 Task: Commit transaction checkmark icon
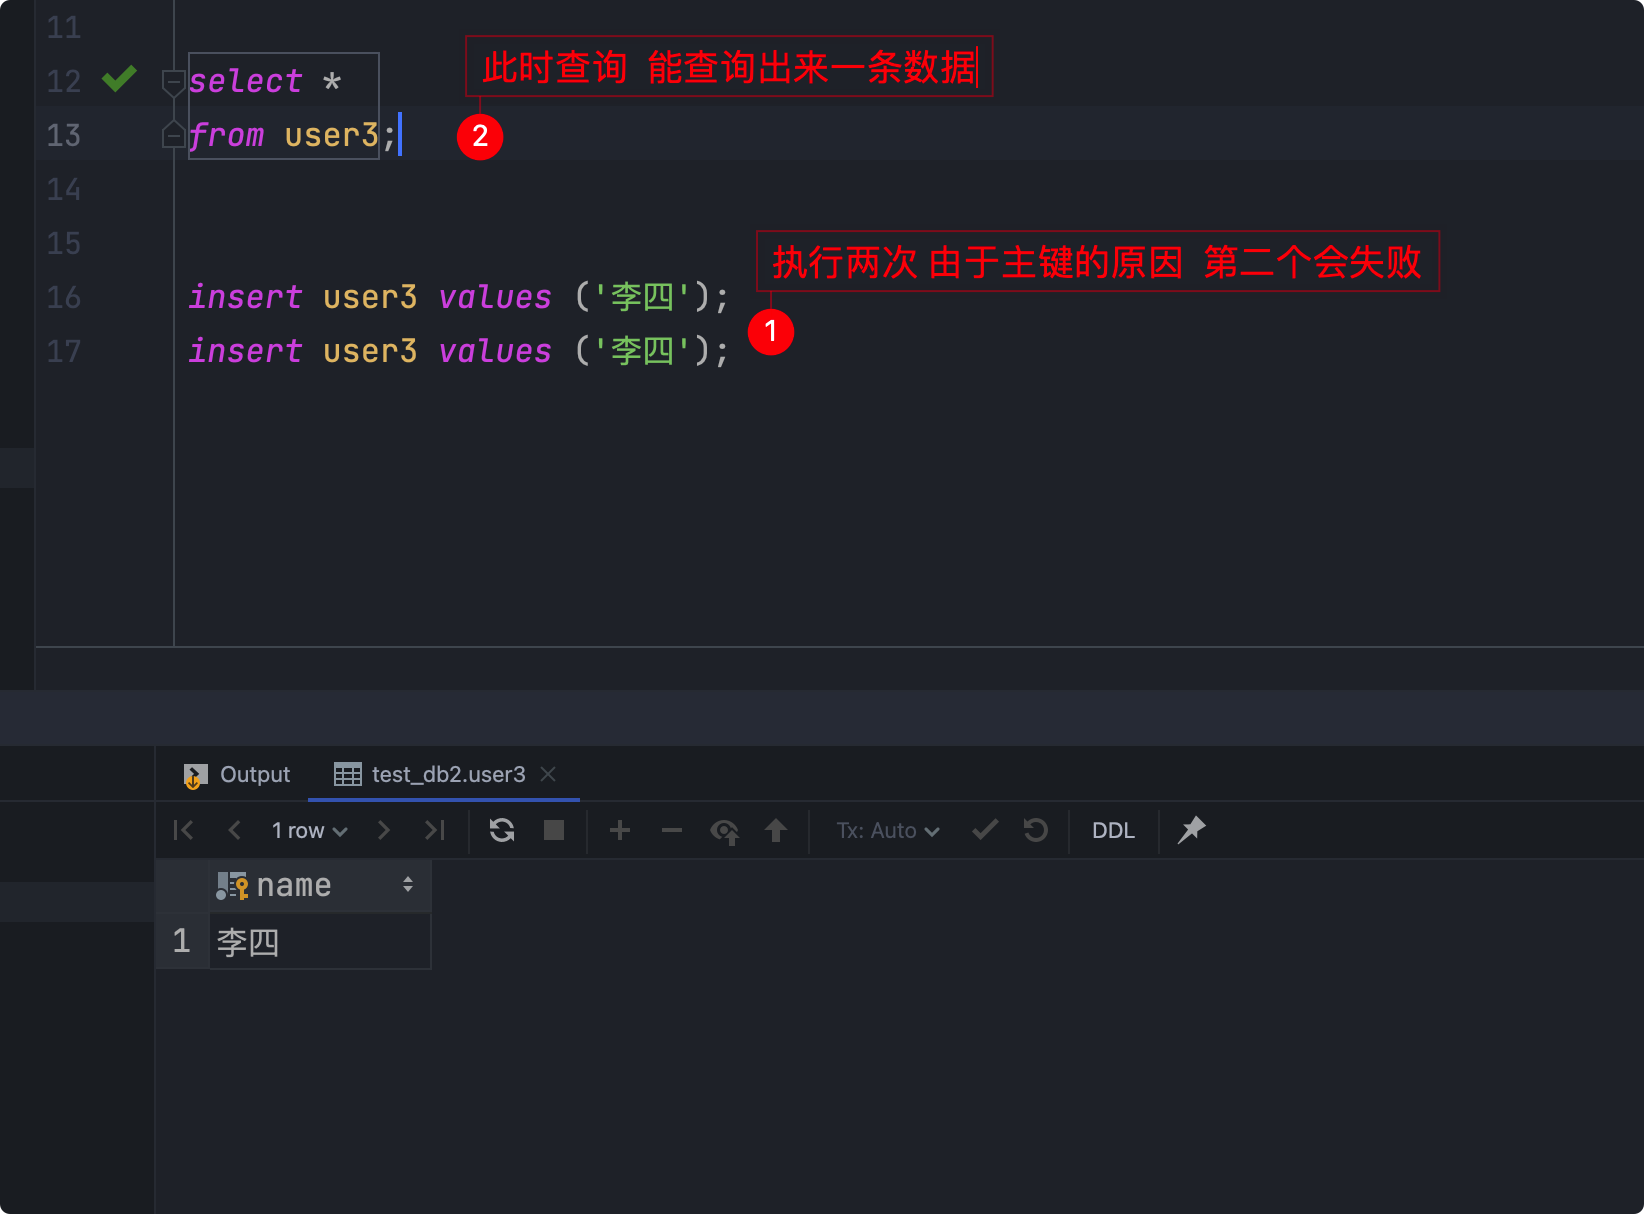point(985,829)
